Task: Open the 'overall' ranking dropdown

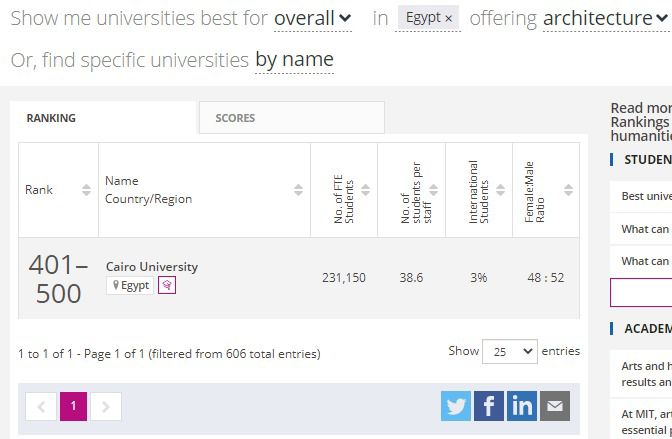Action: click(312, 18)
